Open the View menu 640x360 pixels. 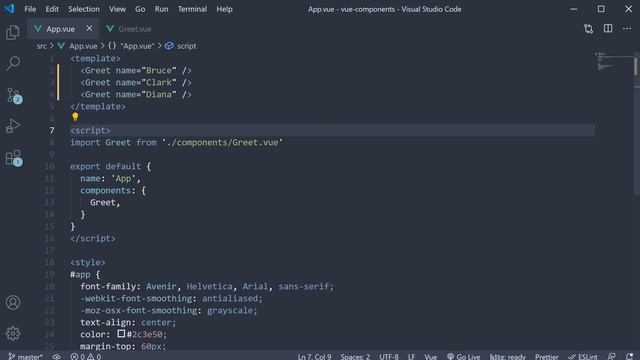(x=117, y=9)
